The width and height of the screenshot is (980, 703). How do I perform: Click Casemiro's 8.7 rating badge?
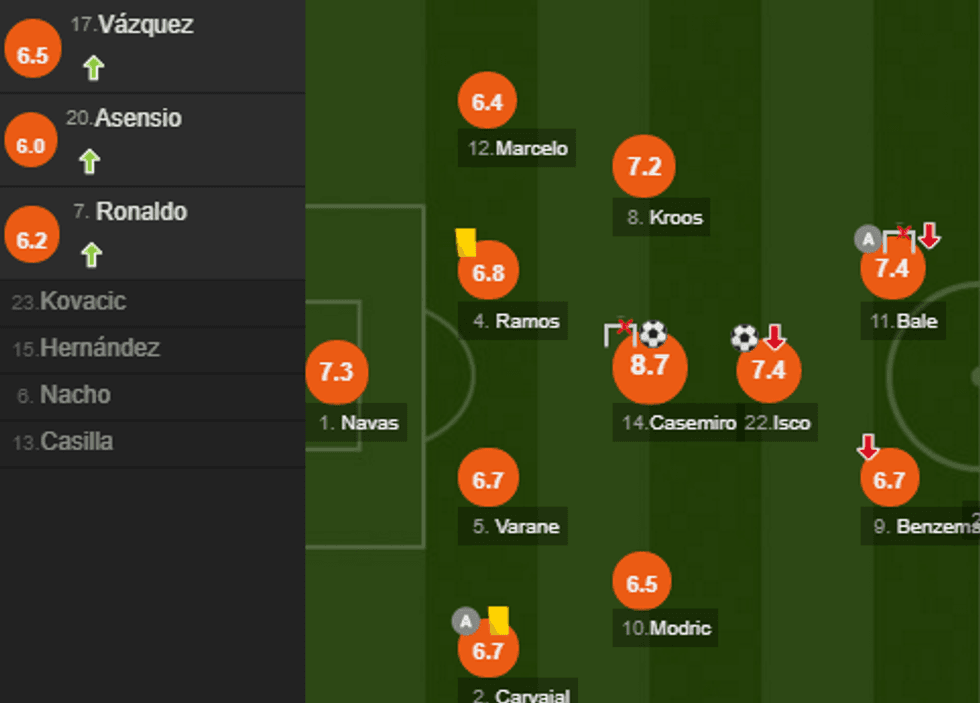pos(649,366)
